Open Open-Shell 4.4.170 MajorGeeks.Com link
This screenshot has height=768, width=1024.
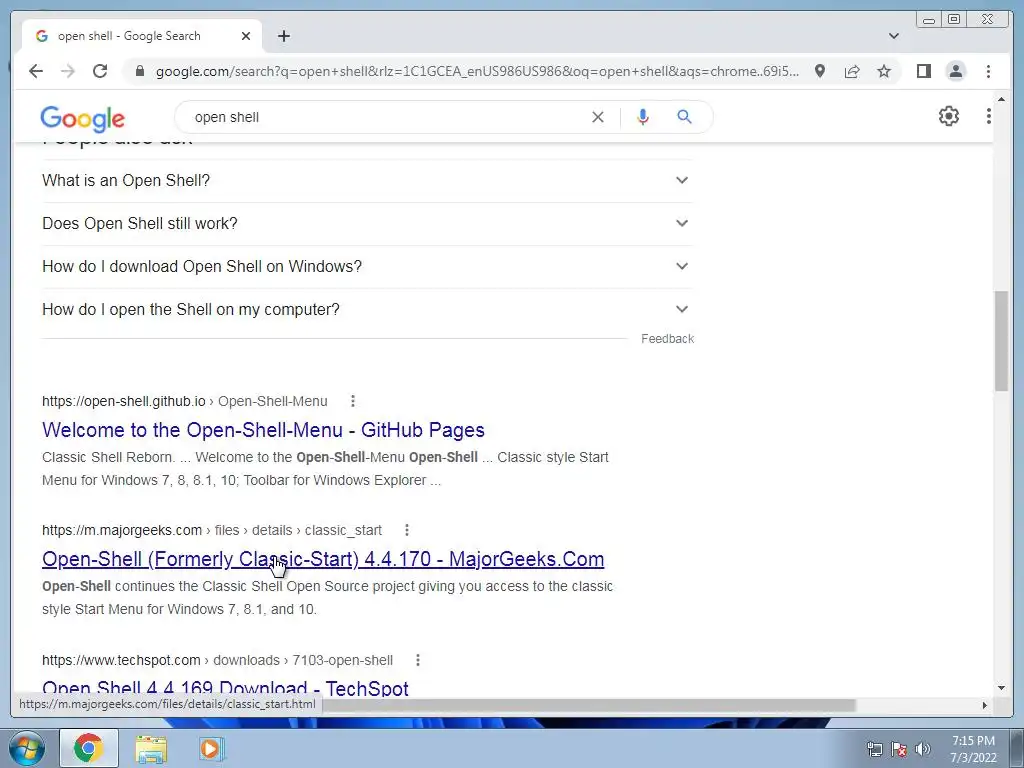[323, 559]
